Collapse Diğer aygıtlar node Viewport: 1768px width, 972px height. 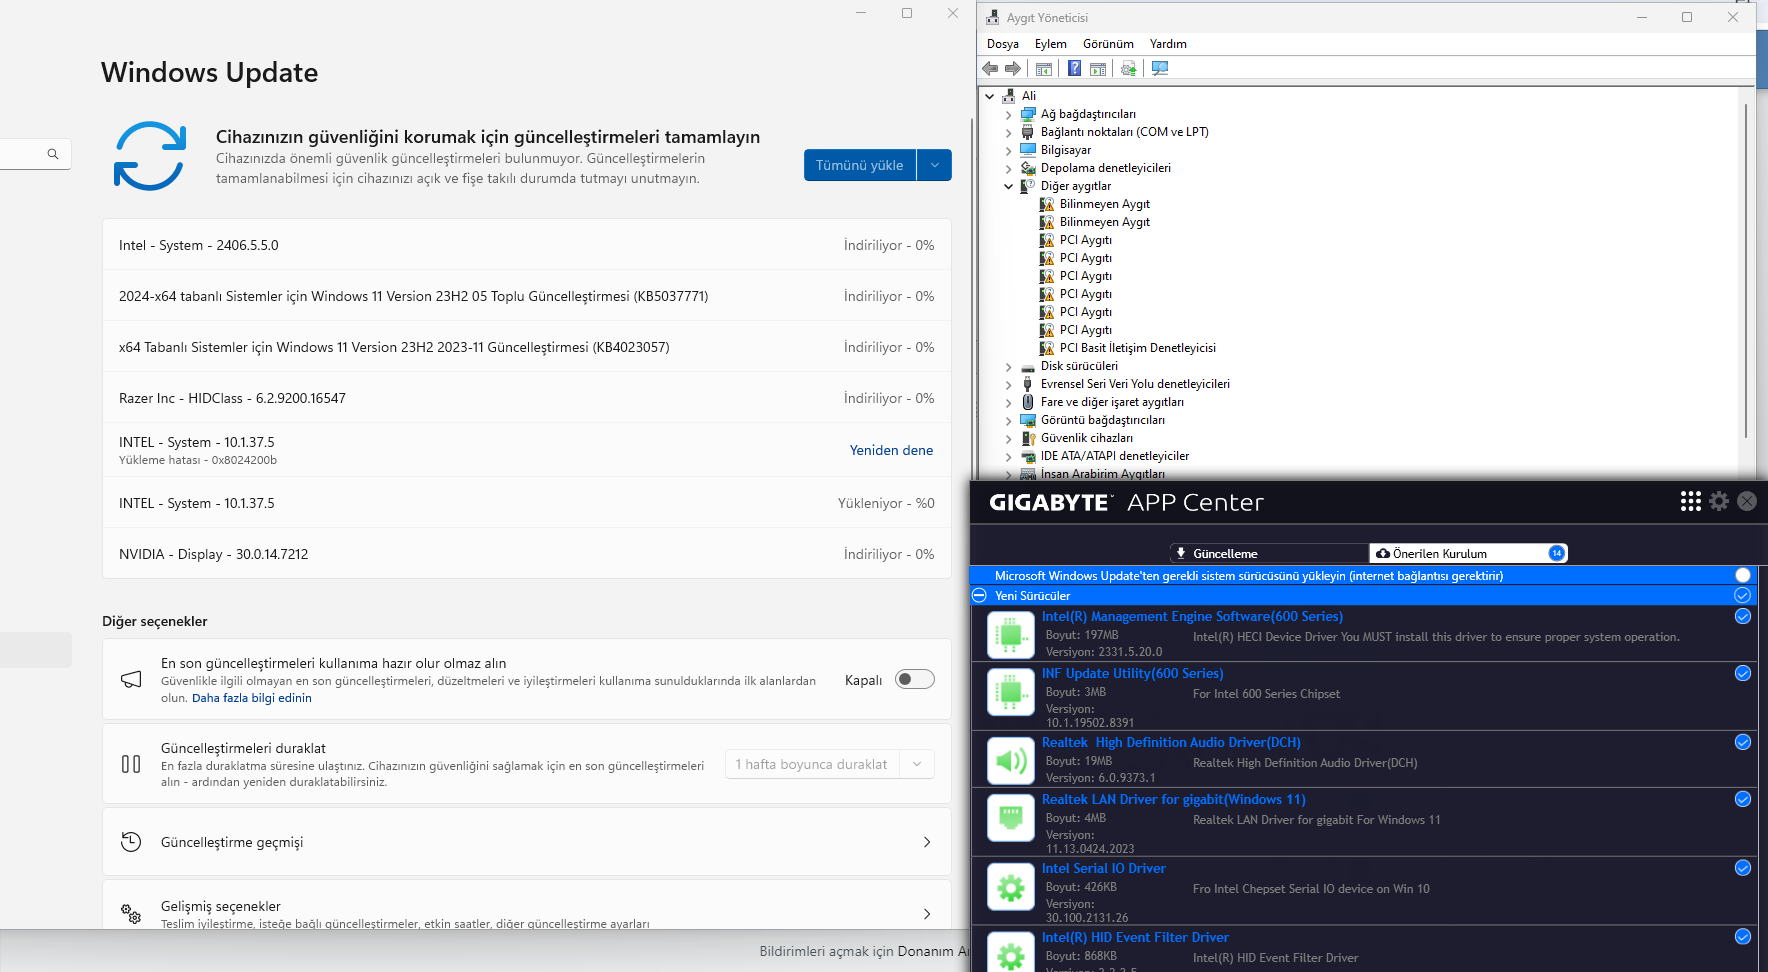click(x=1008, y=186)
